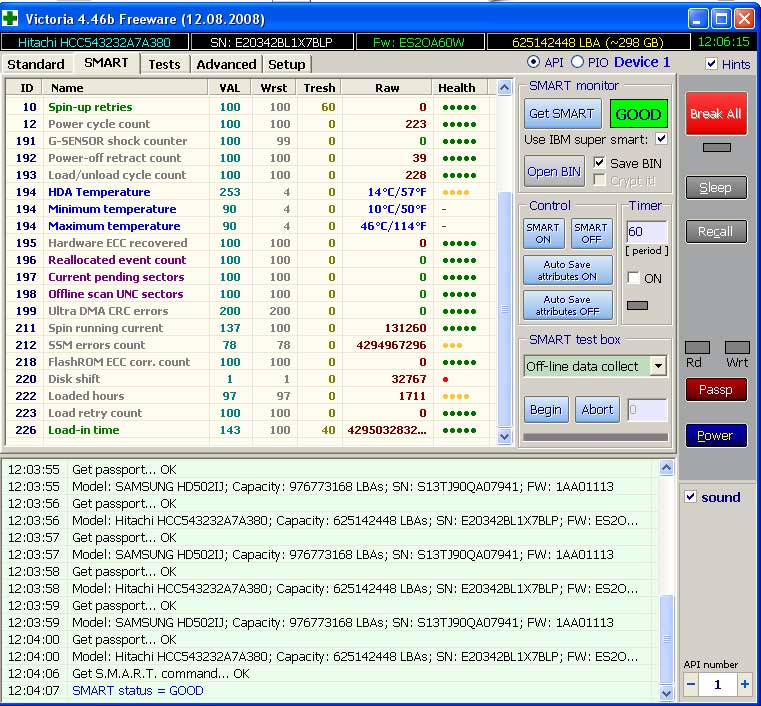Select the PIO radio button
761x706 pixels.
coord(577,62)
